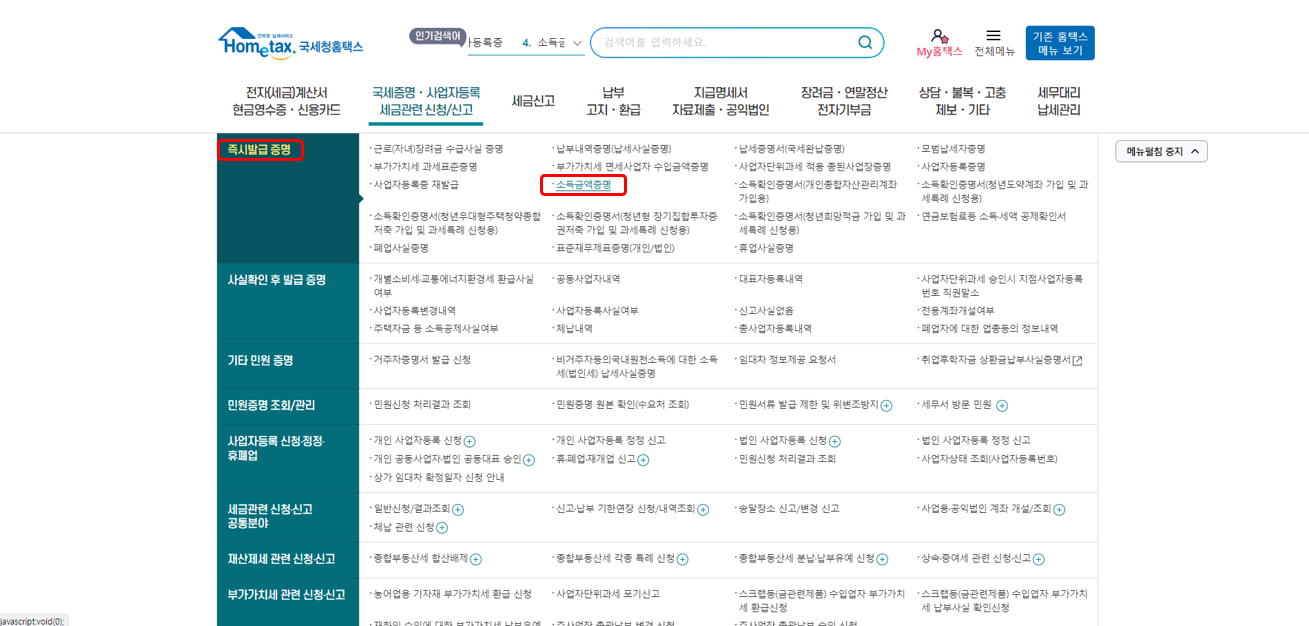Viewport: 1309px width, 626px height.
Task: Select 사업자등록 신청·정정·휴폐업 category
Action: click(x=276, y=448)
